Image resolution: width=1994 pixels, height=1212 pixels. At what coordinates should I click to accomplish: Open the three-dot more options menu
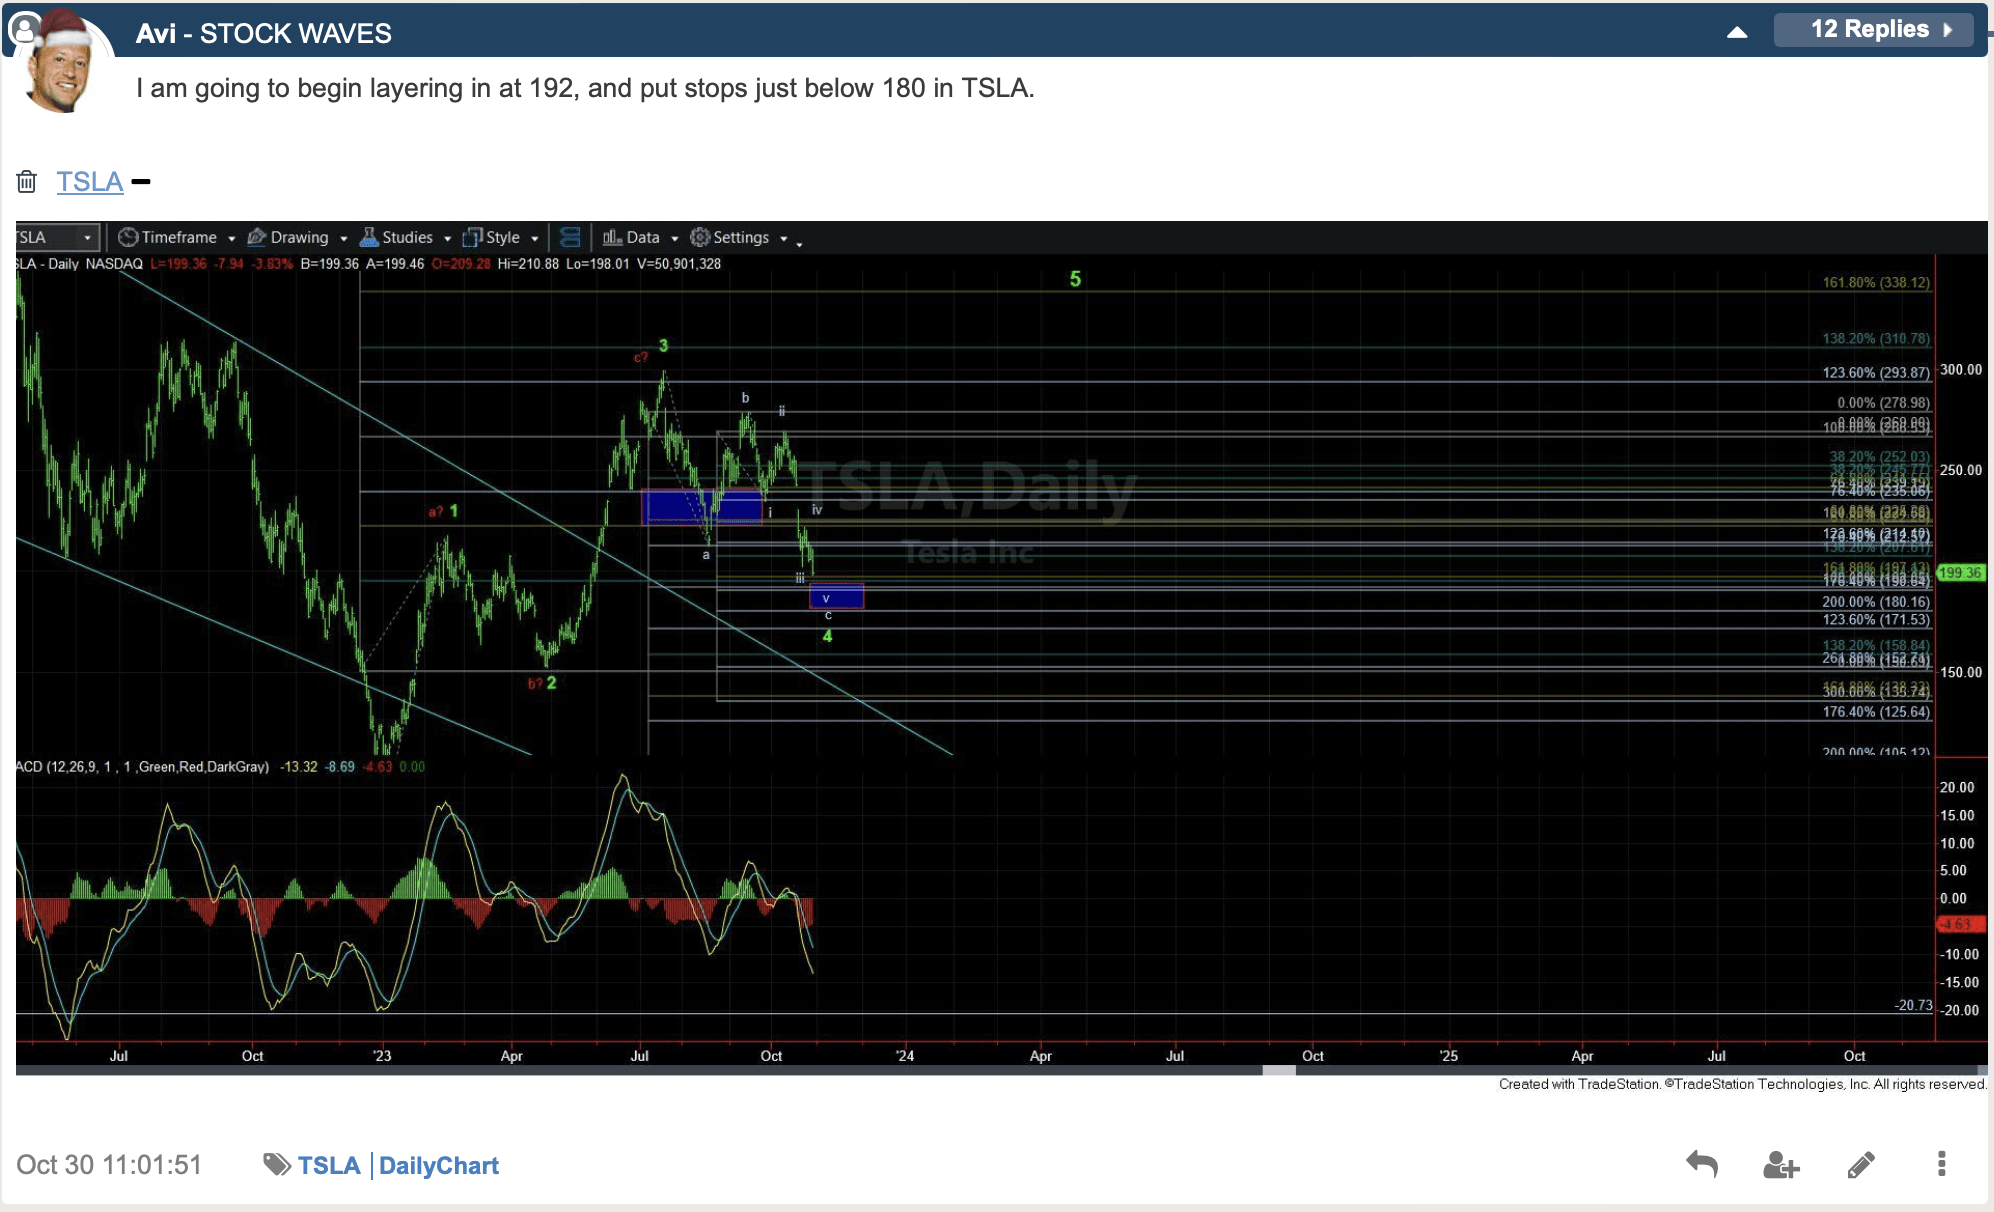1941,1164
